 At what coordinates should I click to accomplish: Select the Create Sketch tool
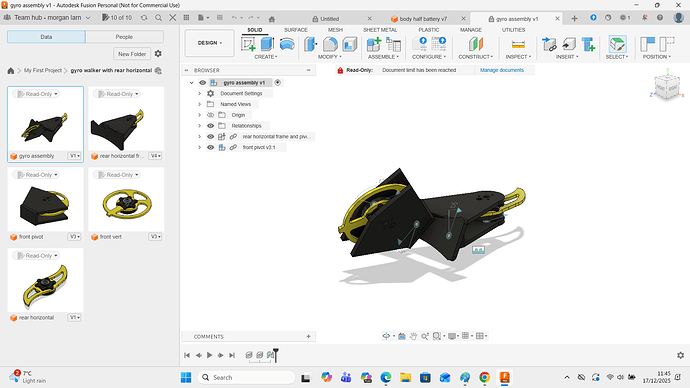tap(248, 44)
